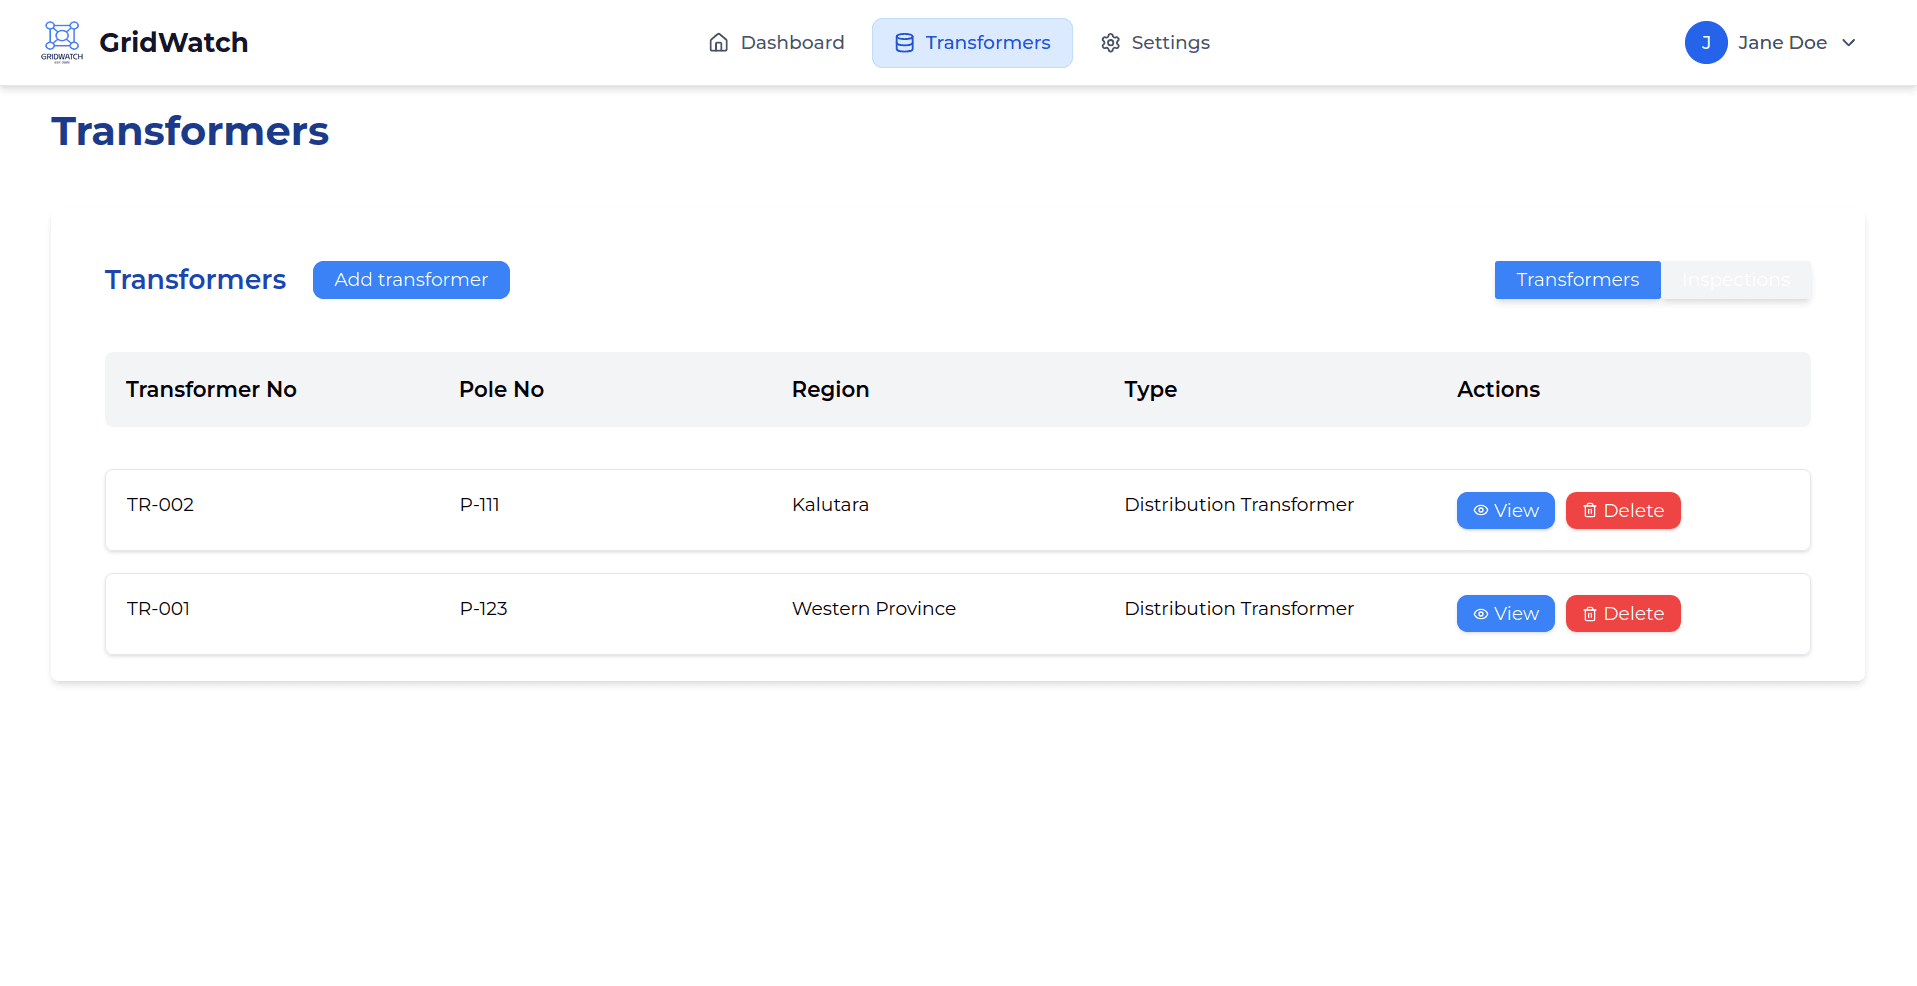Click the Transformer No column header
The image size is (1917, 986).
pos(211,389)
